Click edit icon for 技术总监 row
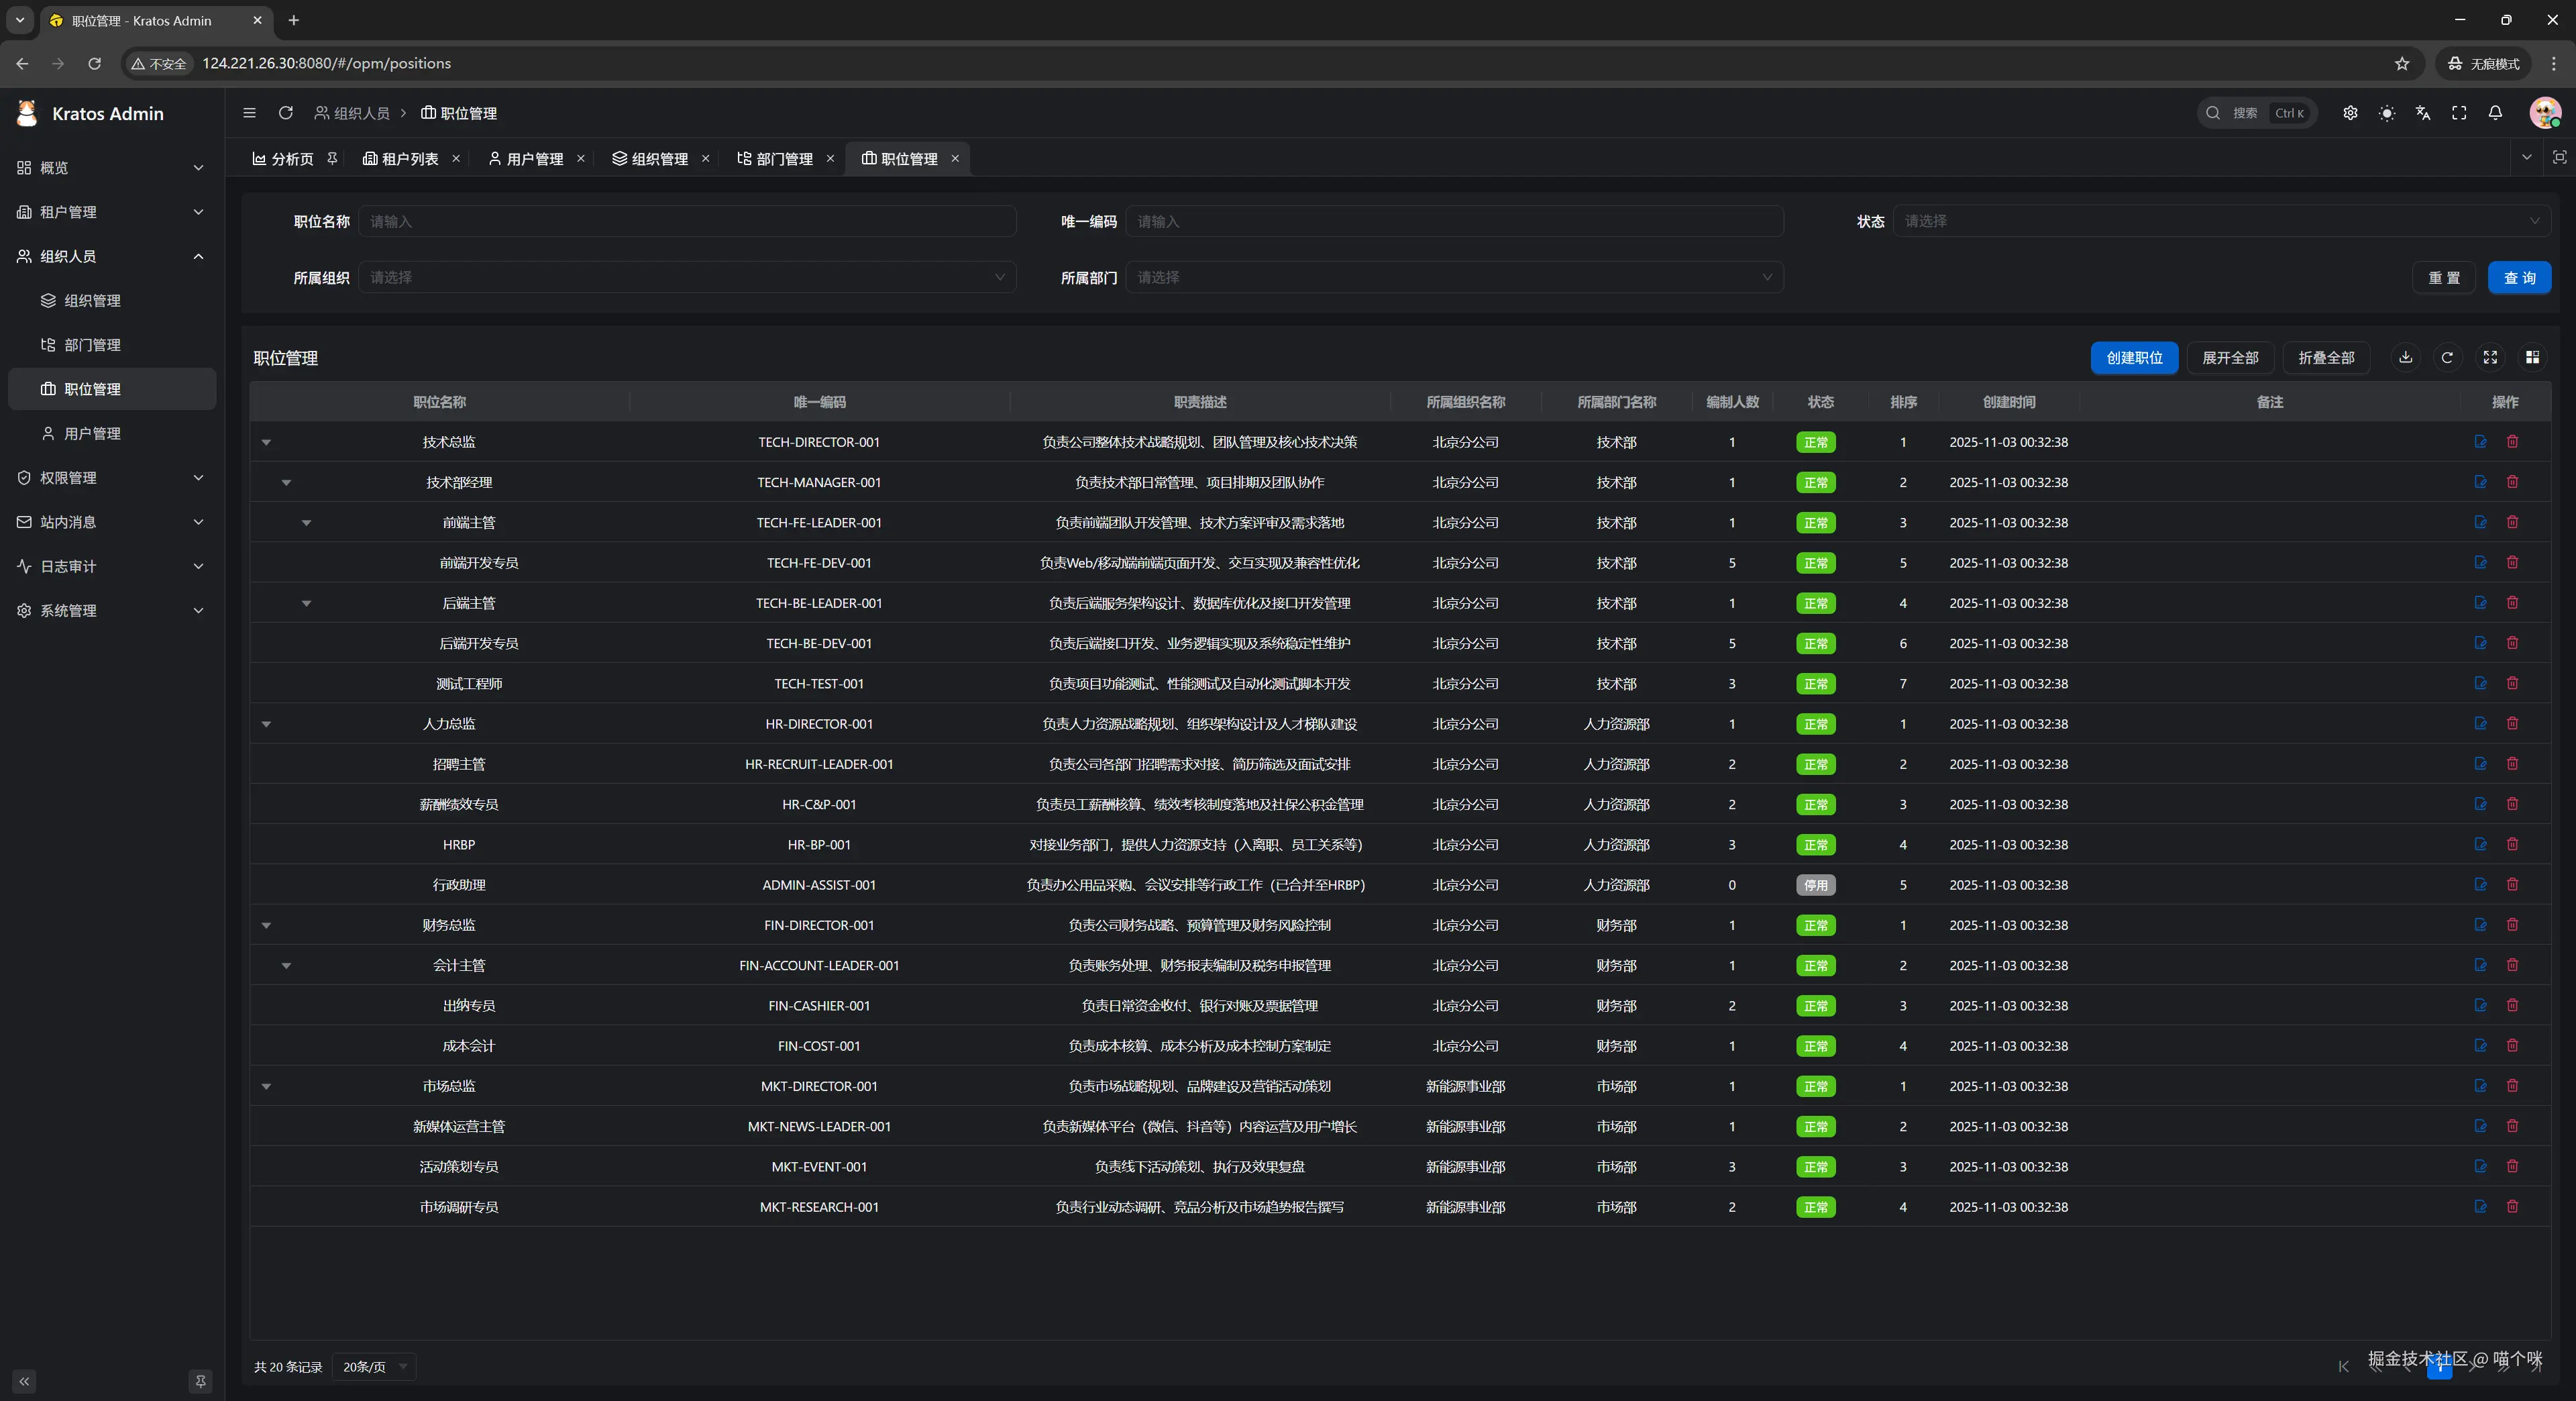The height and width of the screenshot is (1401, 2576). [x=2480, y=441]
